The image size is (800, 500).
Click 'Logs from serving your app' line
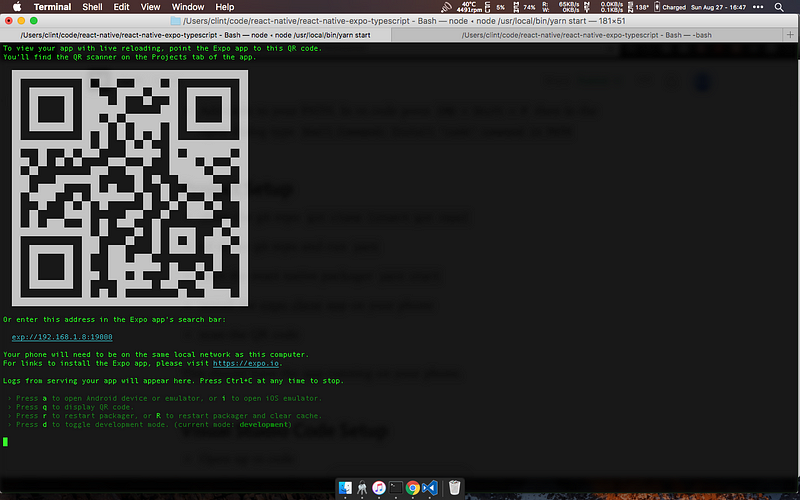(x=173, y=381)
